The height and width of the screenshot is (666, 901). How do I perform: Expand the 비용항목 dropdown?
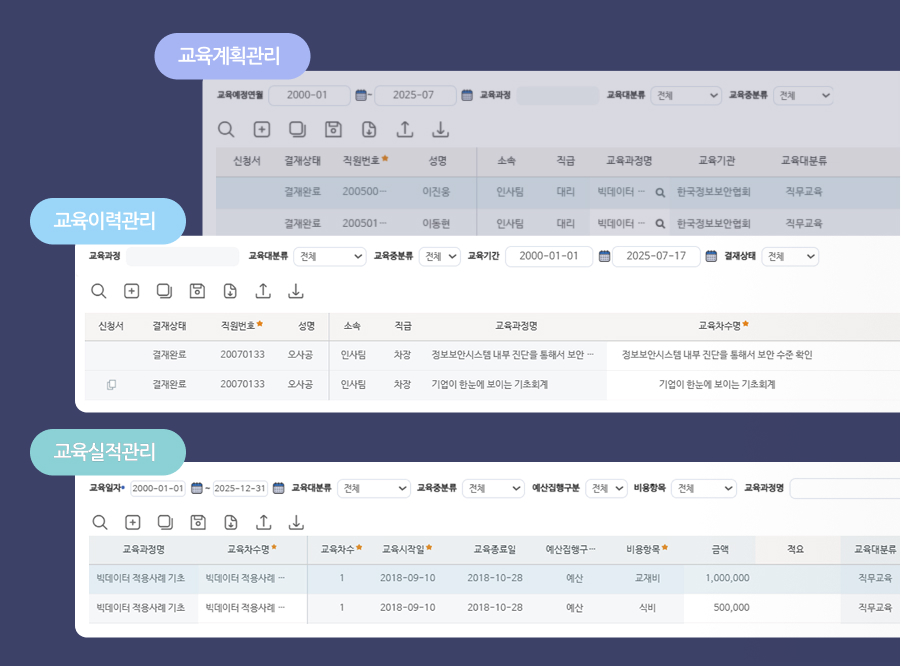click(x=703, y=488)
